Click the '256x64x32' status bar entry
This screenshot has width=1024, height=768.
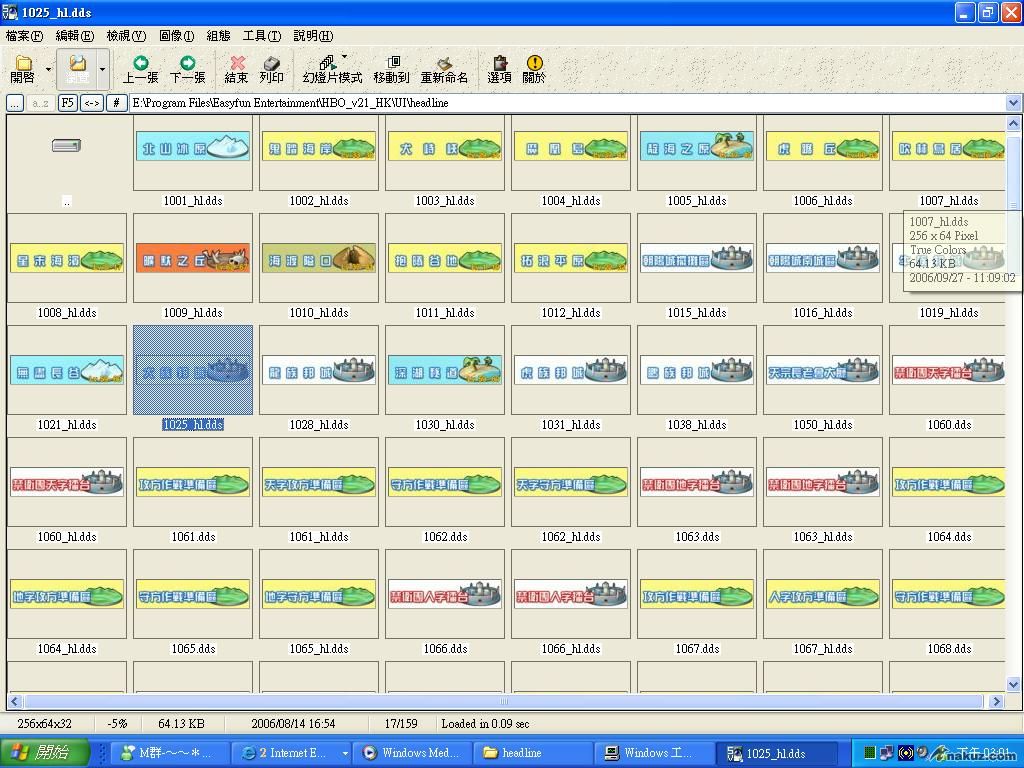44,724
